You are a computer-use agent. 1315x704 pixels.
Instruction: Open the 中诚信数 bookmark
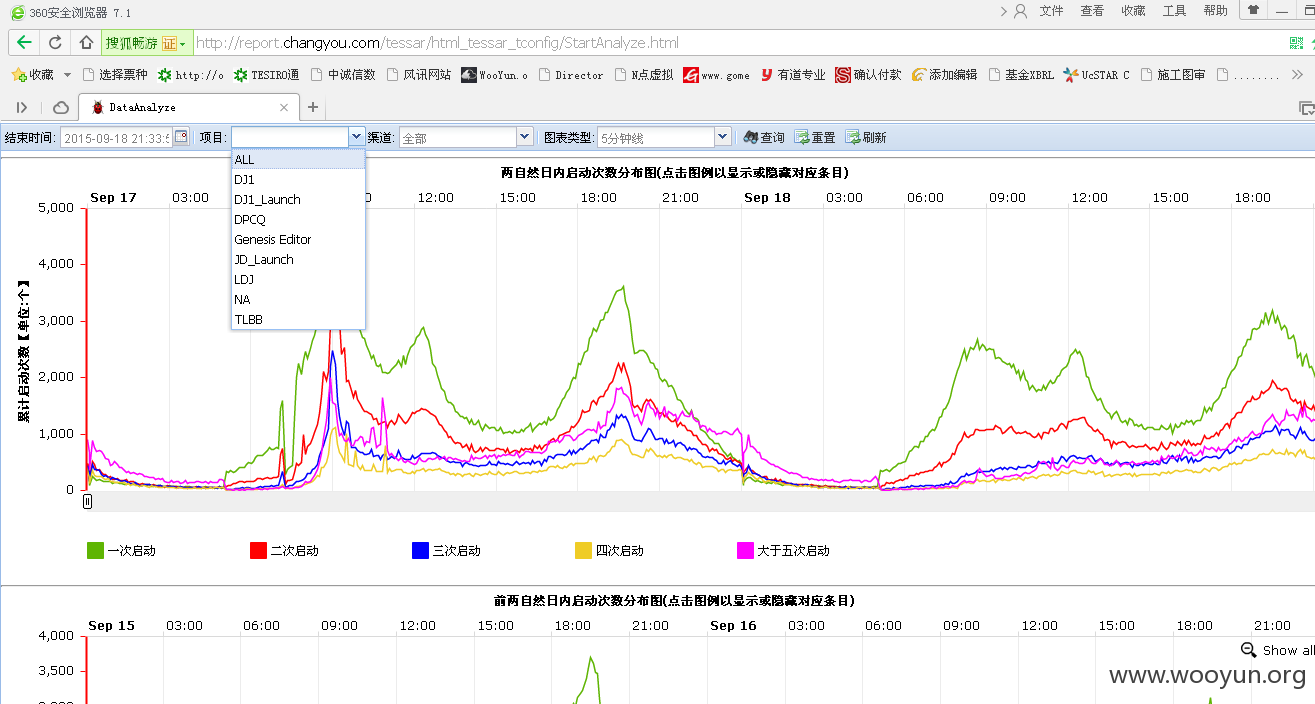[343, 75]
